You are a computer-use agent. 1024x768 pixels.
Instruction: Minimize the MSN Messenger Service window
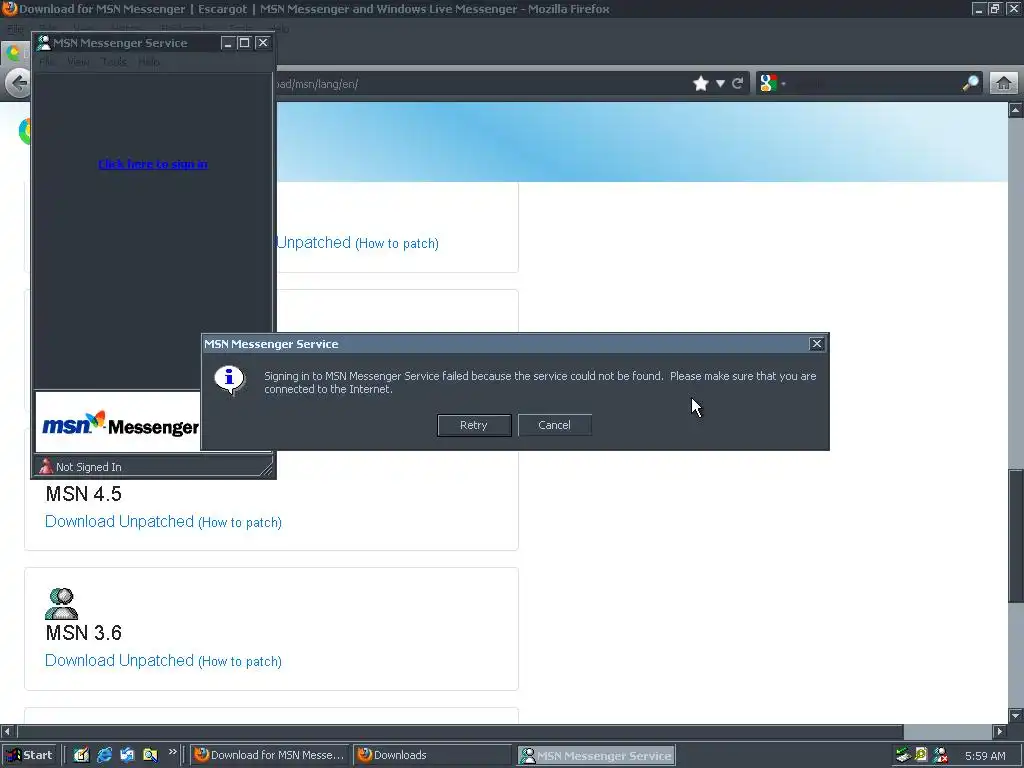(227, 43)
